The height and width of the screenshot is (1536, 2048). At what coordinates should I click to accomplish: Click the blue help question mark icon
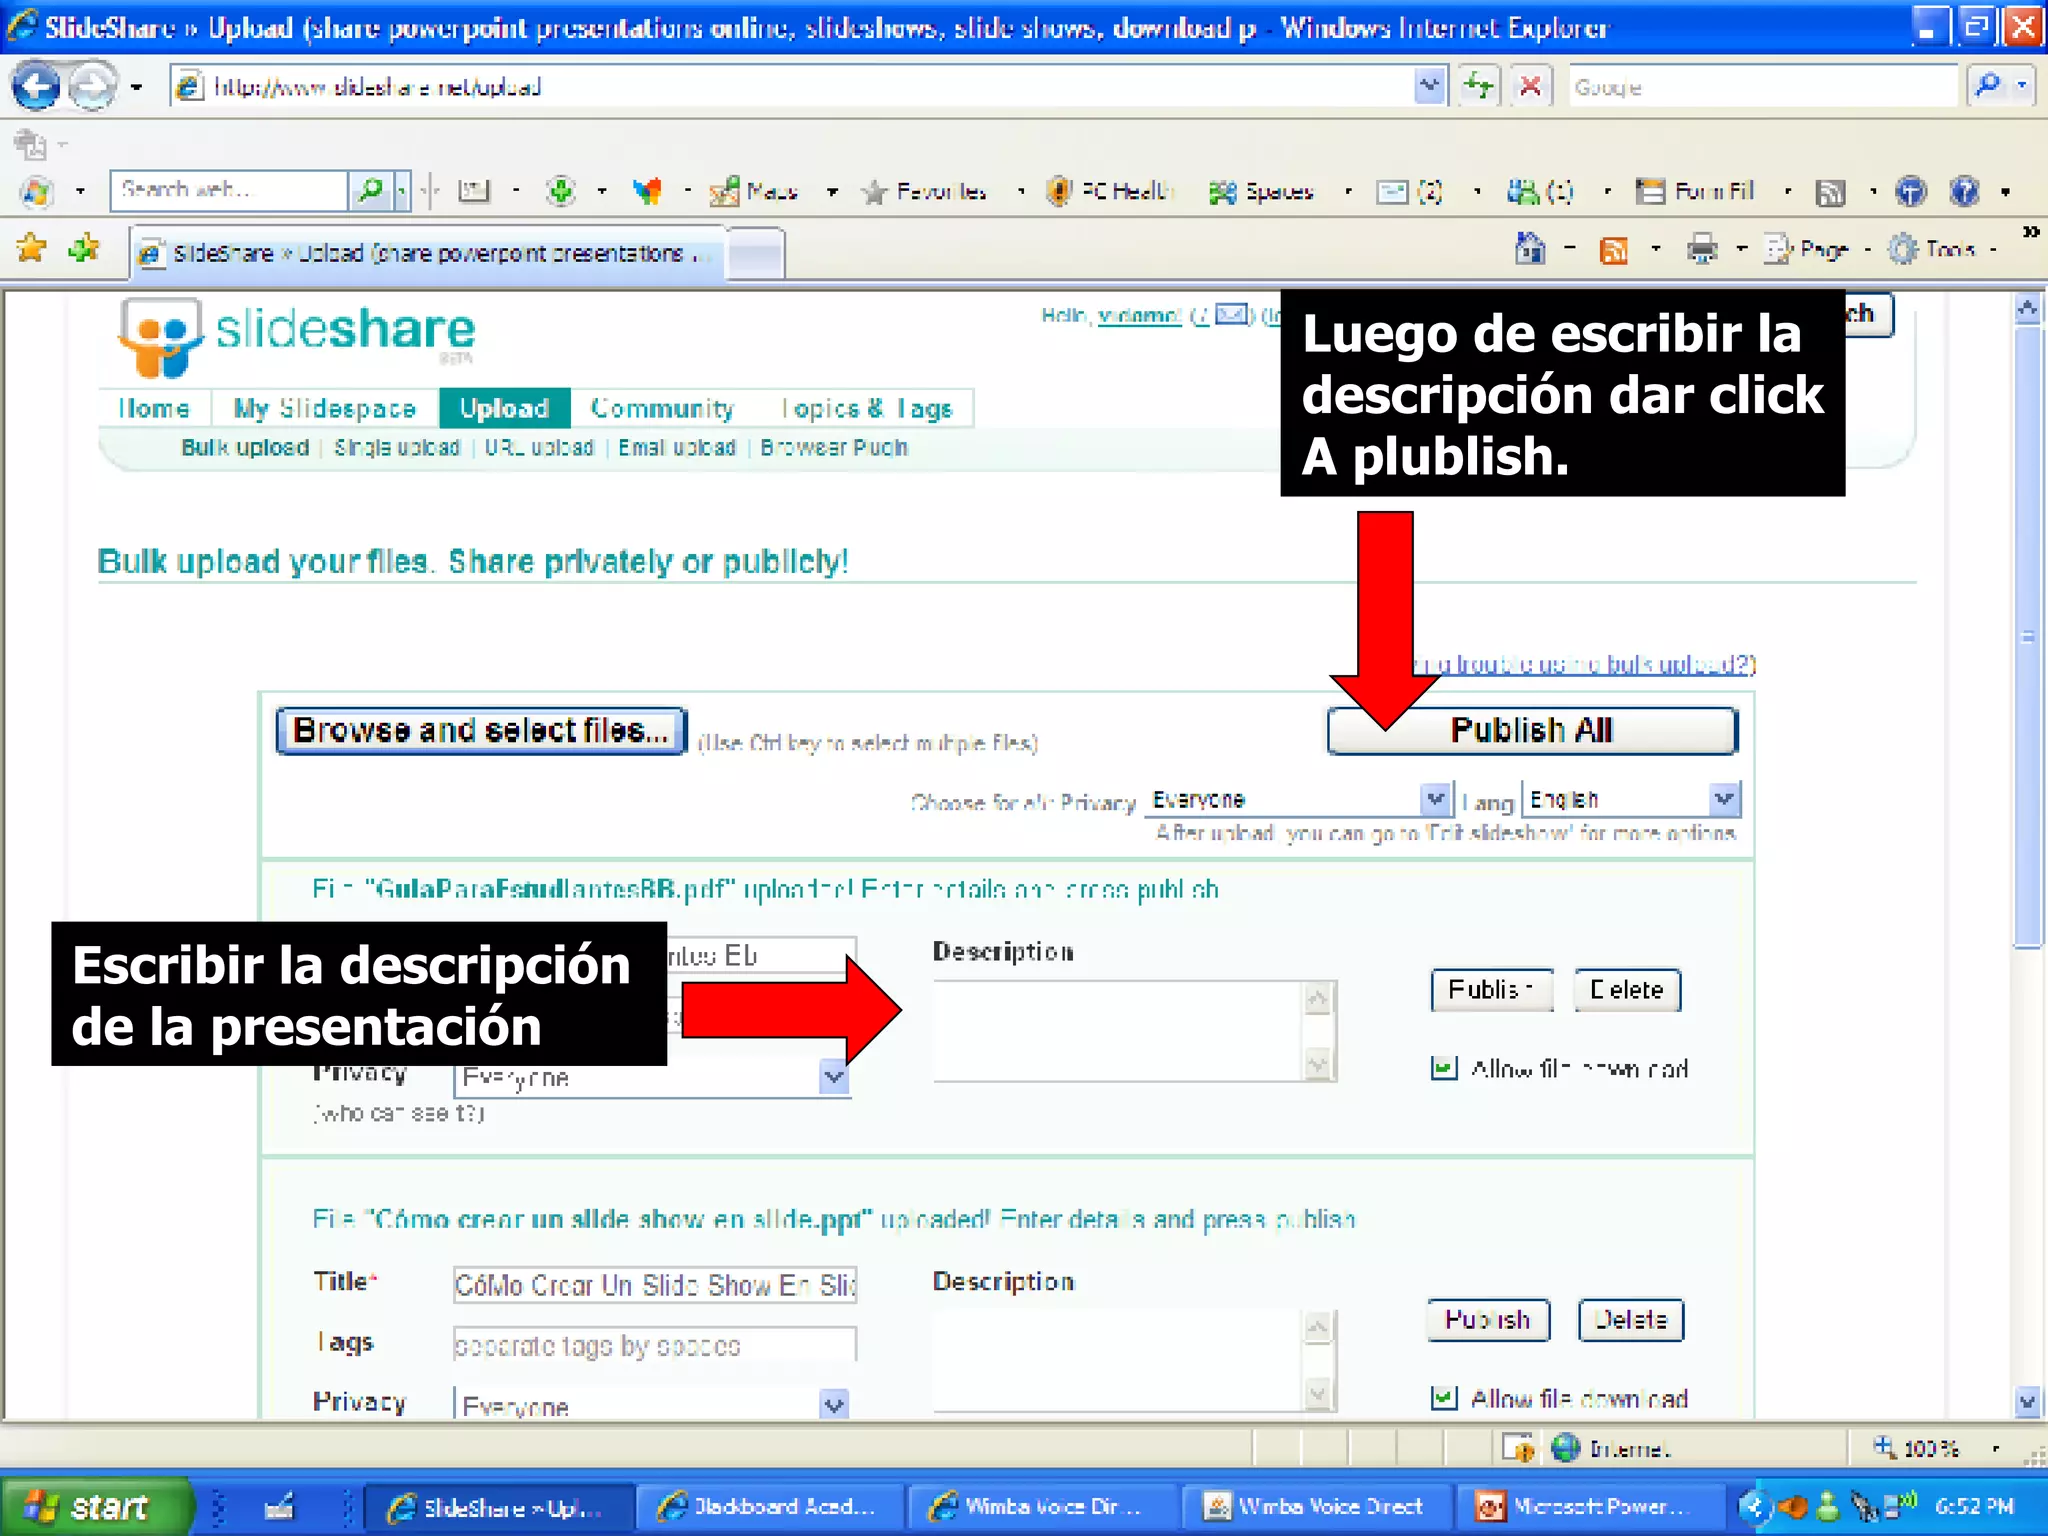1964,190
